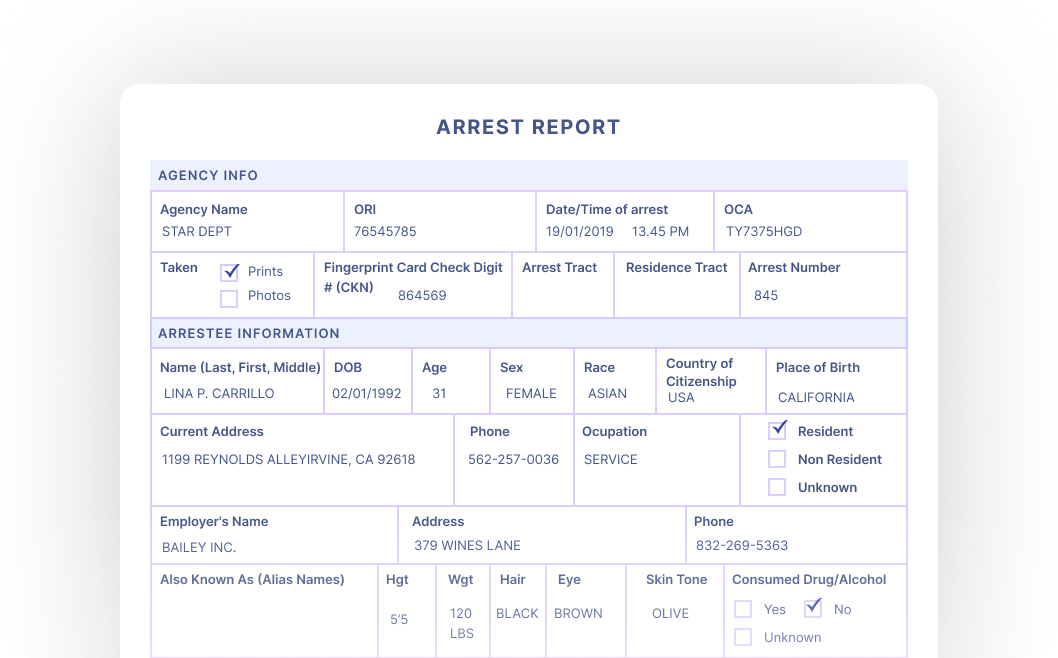Click the arrest date 19/01/2019
Image resolution: width=1058 pixels, height=658 pixels.
pyautogui.click(x=580, y=232)
